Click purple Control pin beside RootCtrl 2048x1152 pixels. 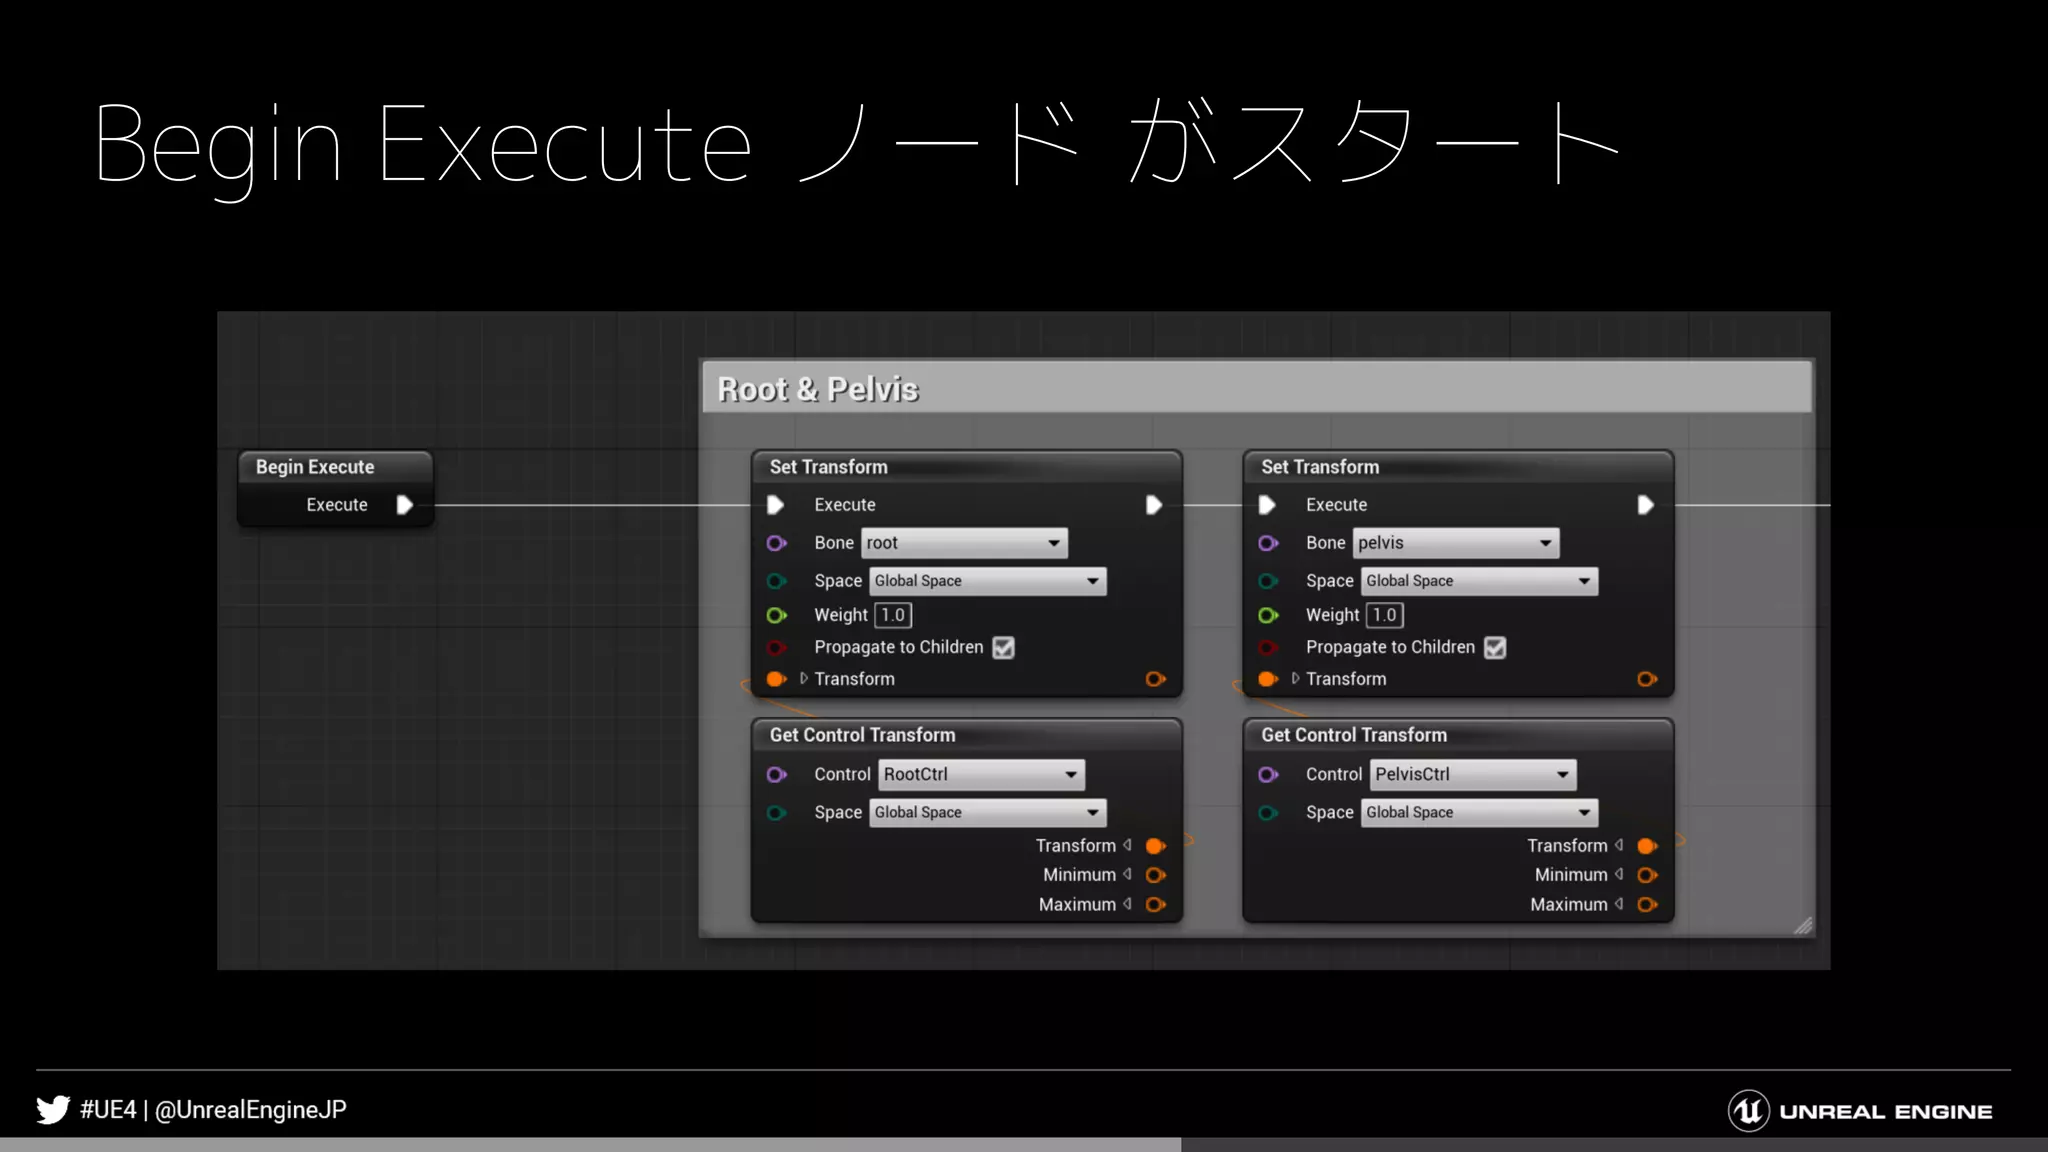click(x=777, y=775)
